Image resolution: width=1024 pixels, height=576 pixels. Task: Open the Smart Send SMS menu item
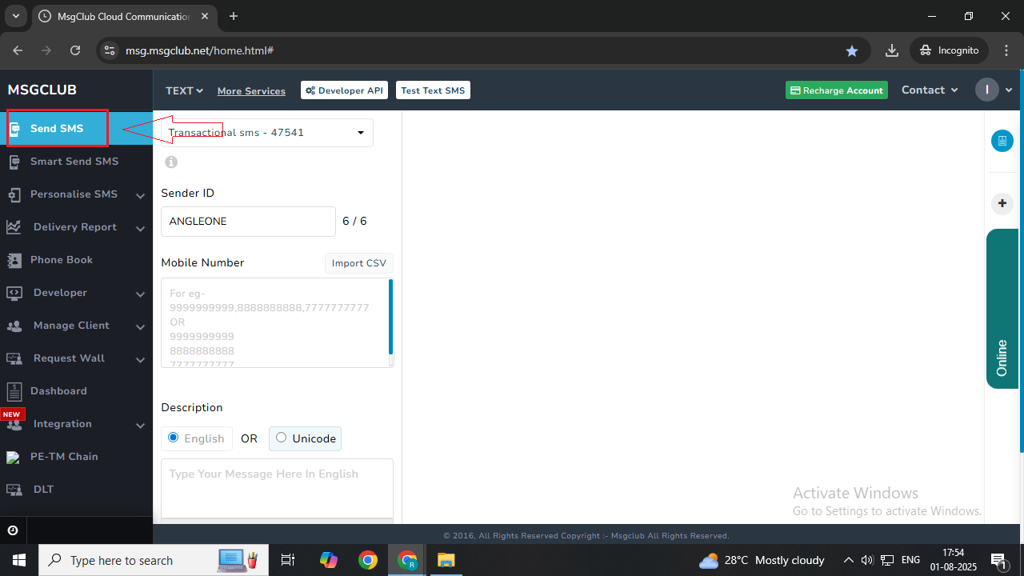coord(76,161)
